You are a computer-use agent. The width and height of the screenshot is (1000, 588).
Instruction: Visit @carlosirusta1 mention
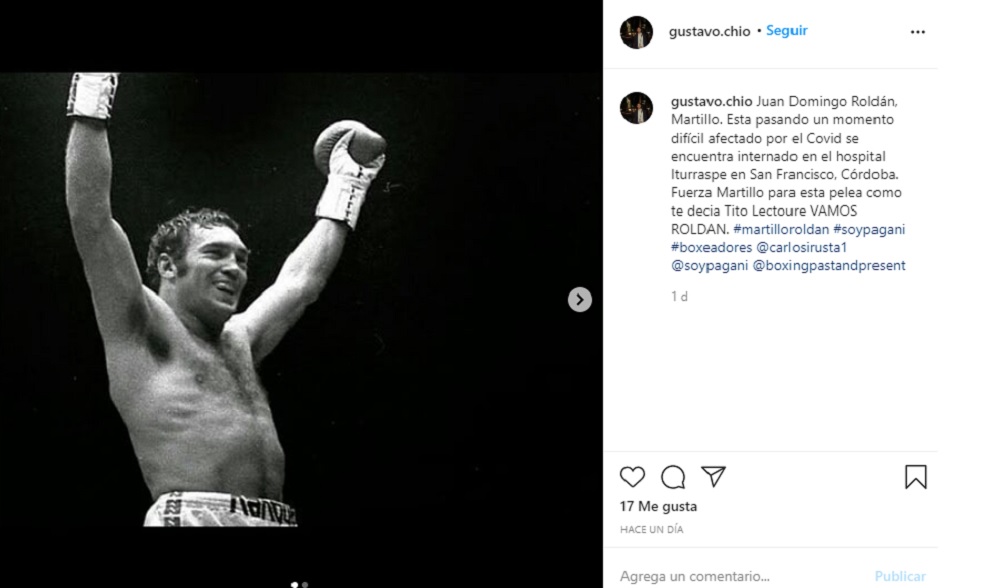804,247
